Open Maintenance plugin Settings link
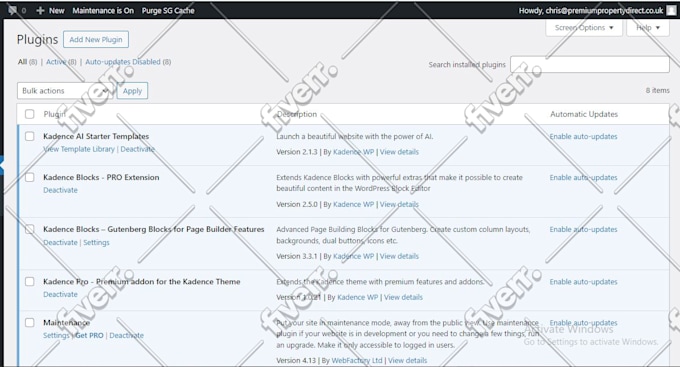The image size is (680, 367). (56, 335)
